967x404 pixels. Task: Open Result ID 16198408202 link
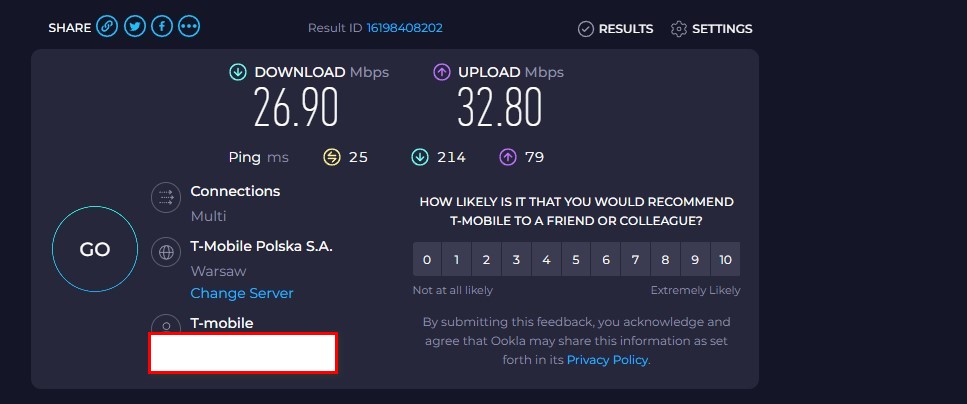tap(405, 28)
